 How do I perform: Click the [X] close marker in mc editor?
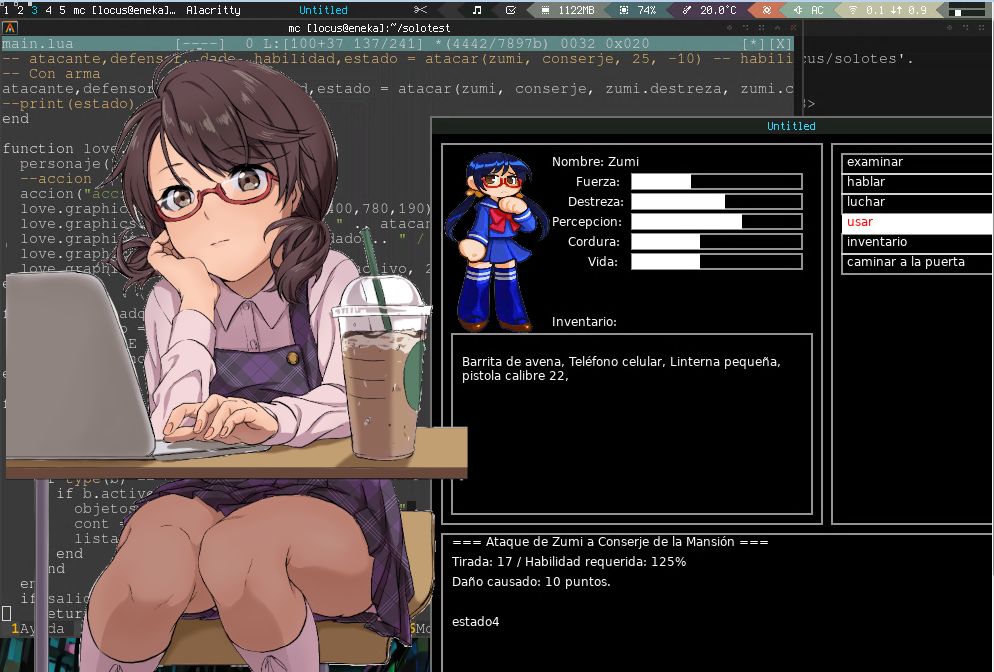(782, 45)
